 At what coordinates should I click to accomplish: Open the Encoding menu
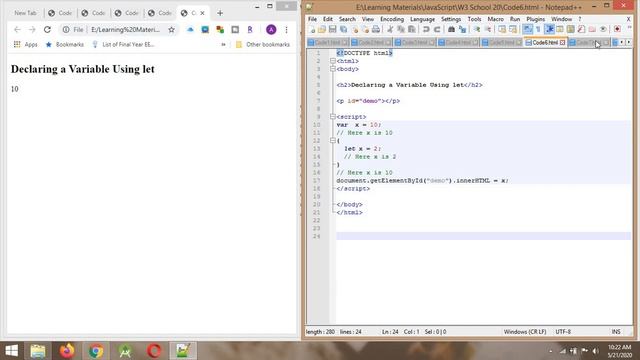click(x=392, y=19)
